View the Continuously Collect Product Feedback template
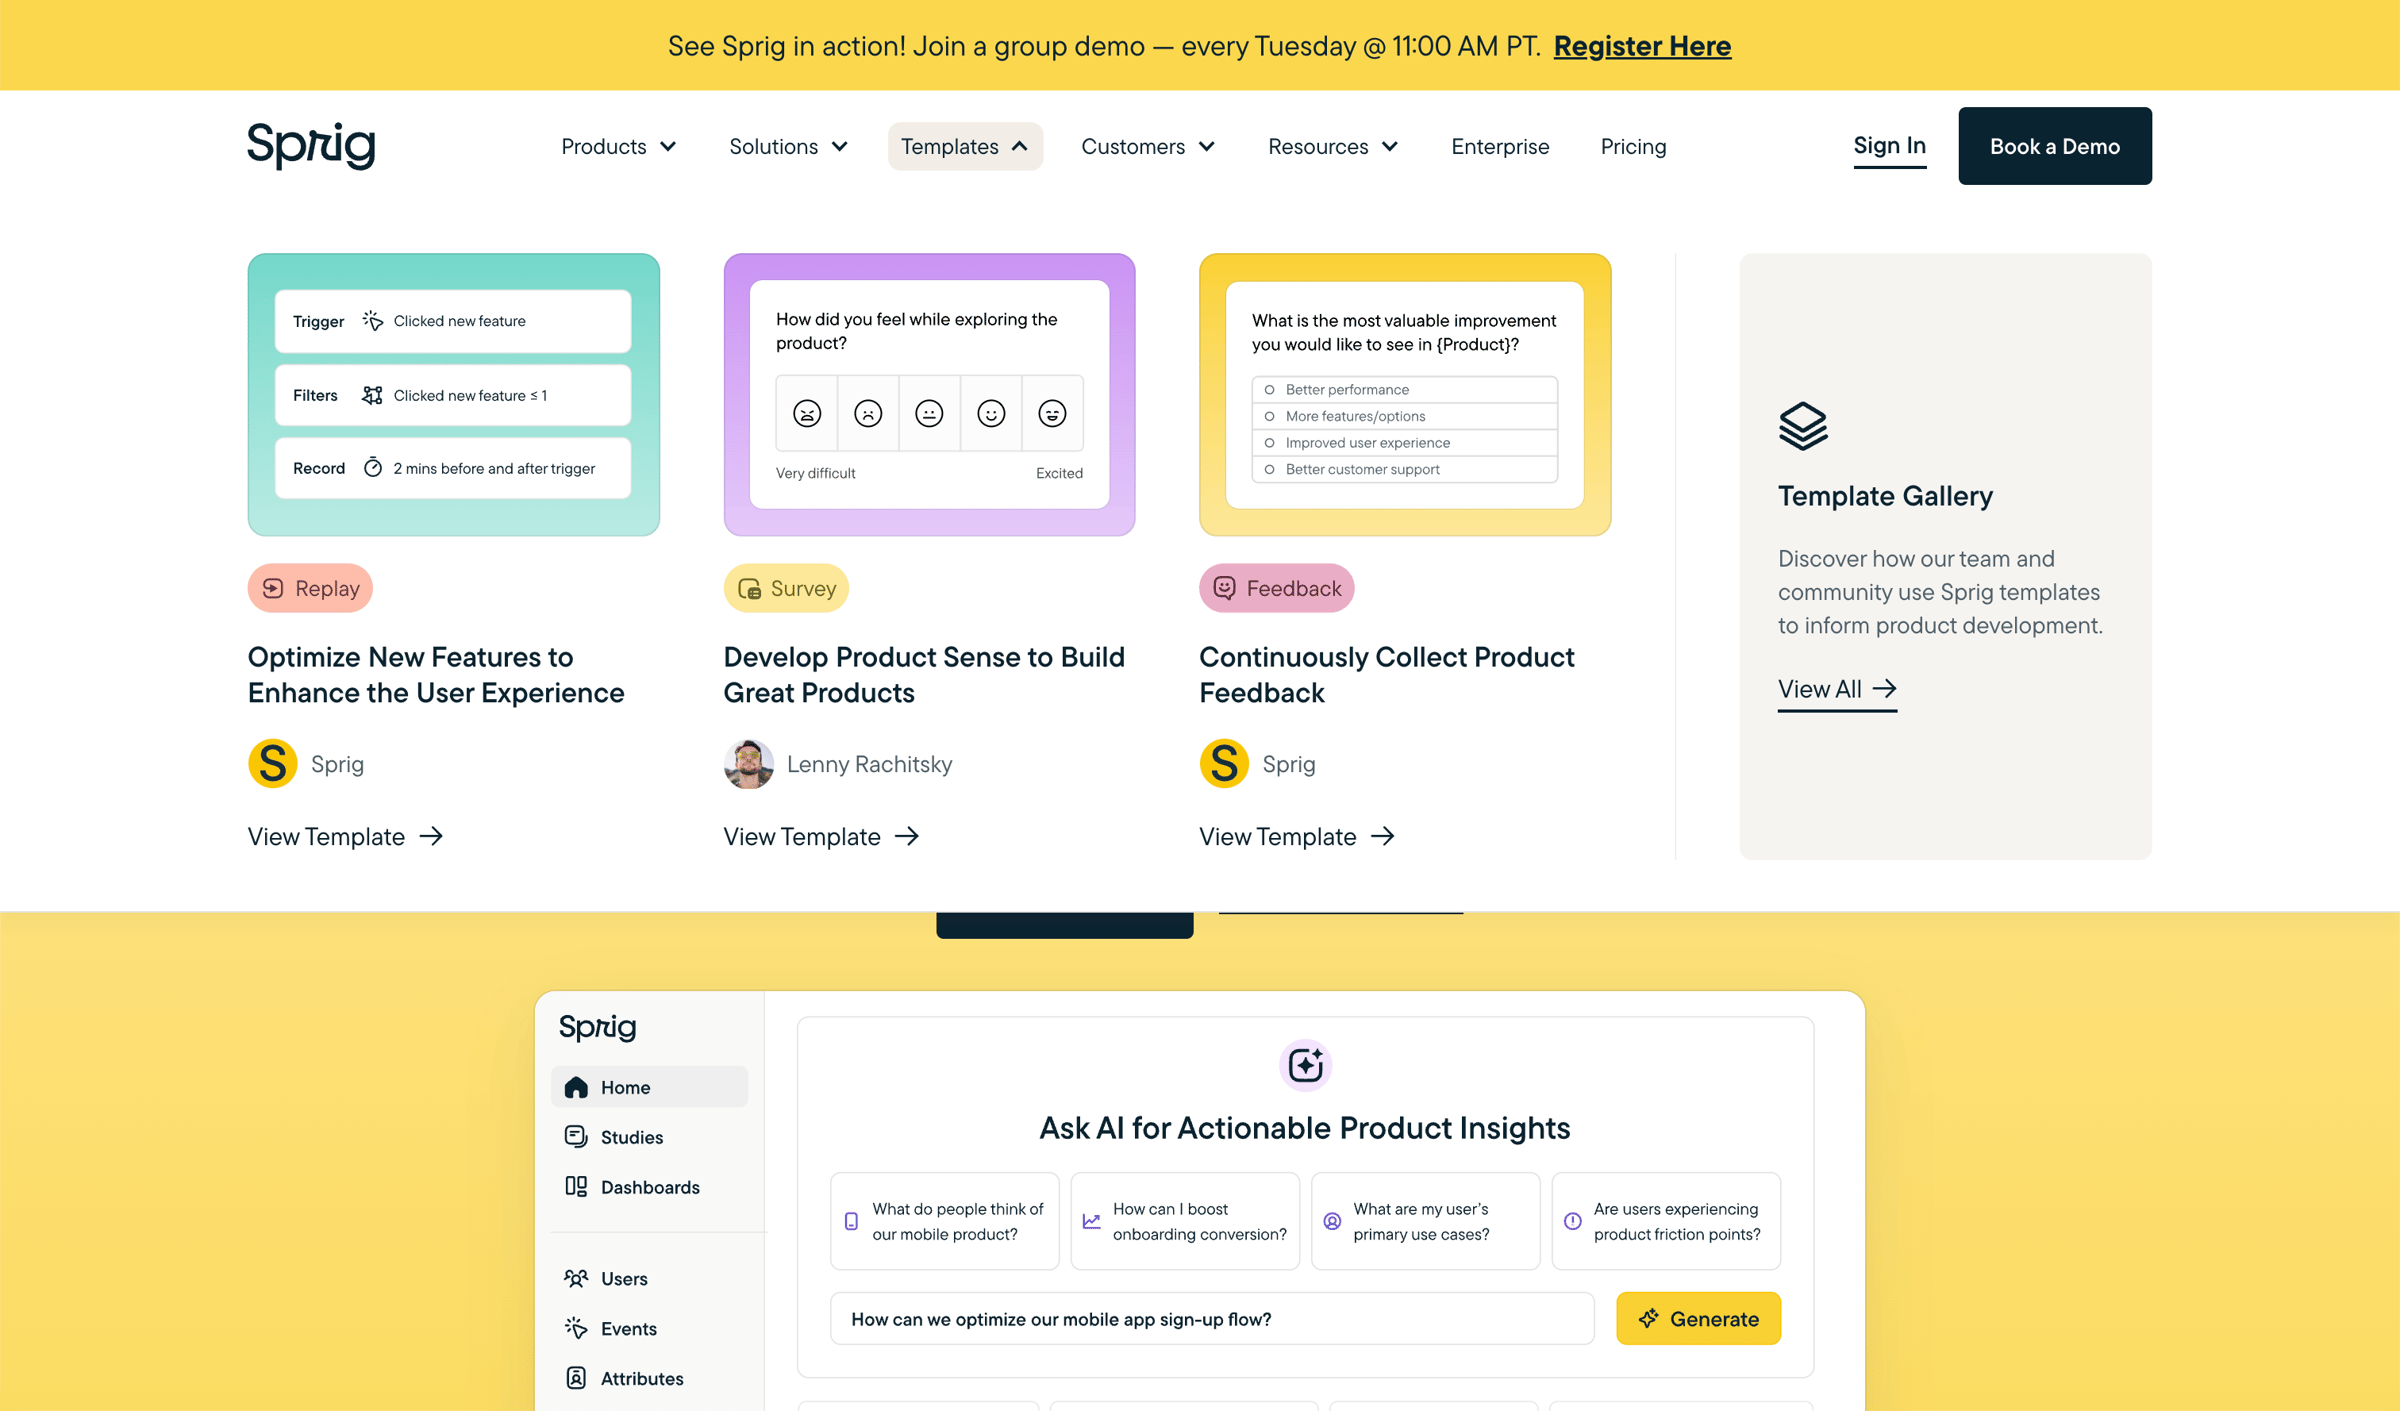Image resolution: width=2400 pixels, height=1411 pixels. [1298, 836]
